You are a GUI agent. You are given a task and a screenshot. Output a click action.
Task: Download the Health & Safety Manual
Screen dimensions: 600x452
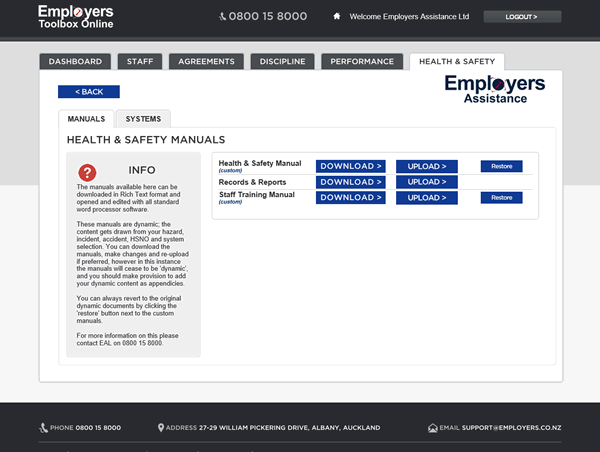[x=351, y=166]
